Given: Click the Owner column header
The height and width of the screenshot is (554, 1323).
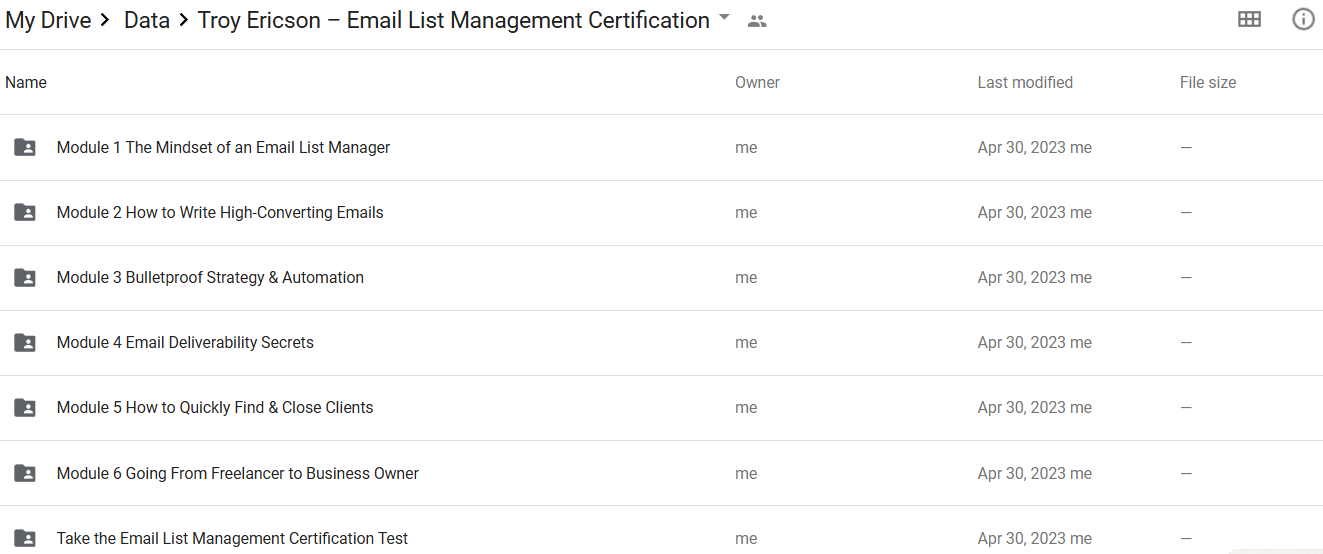Looking at the screenshot, I should 757,83.
